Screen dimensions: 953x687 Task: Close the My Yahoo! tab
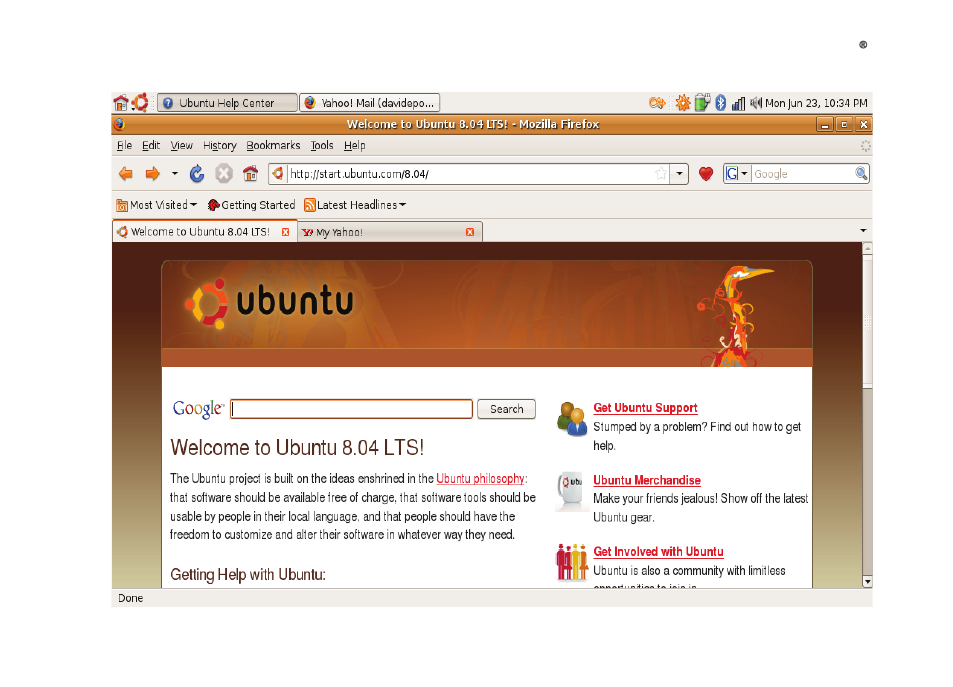tap(470, 232)
